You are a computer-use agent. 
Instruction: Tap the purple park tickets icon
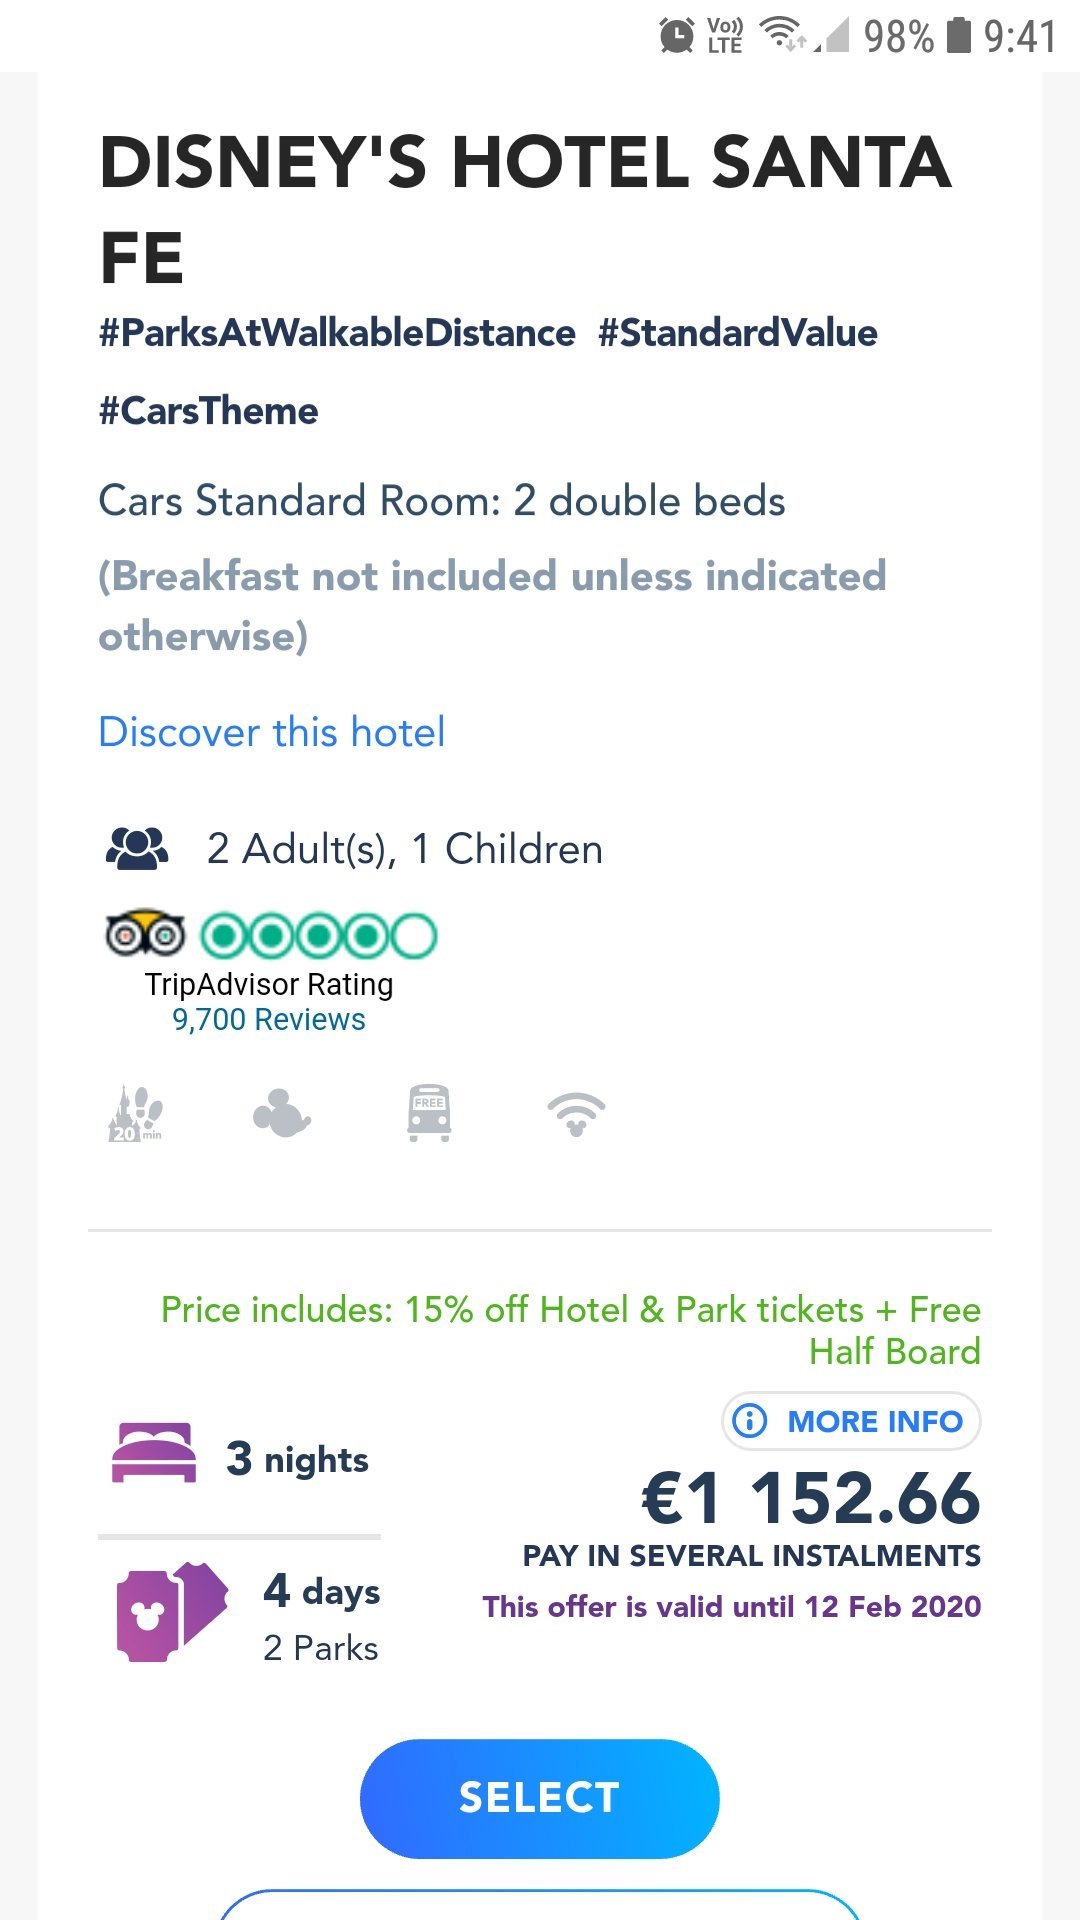170,1612
